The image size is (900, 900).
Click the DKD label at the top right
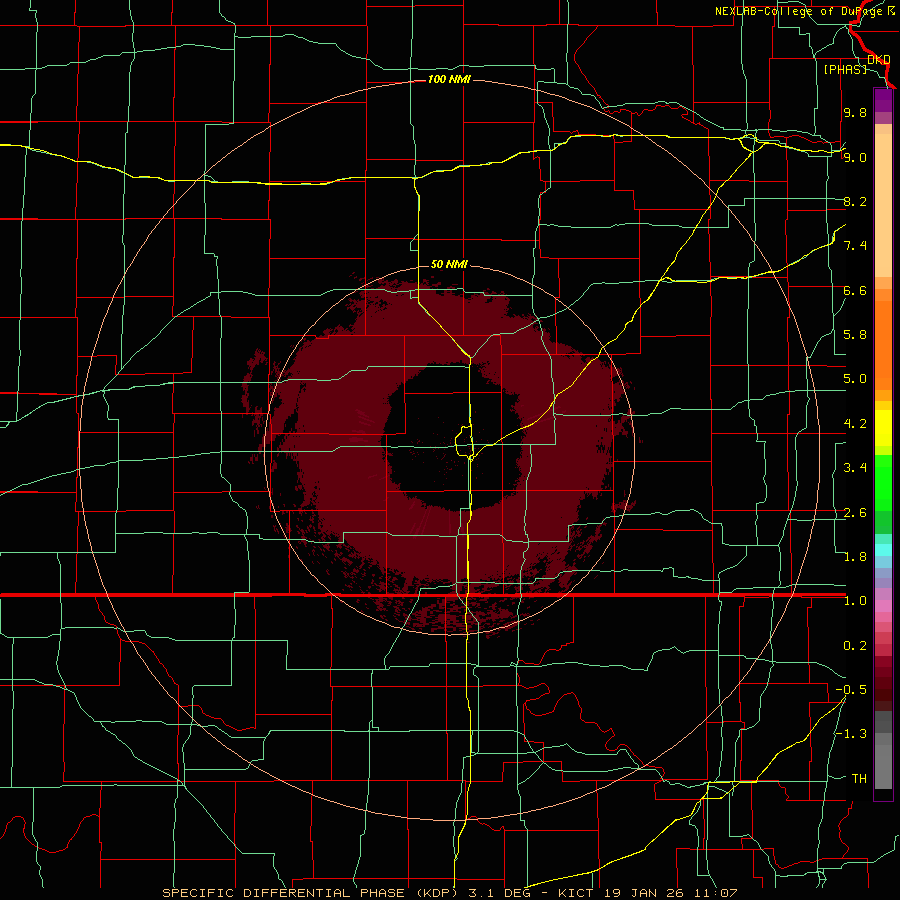pyautogui.click(x=879, y=60)
